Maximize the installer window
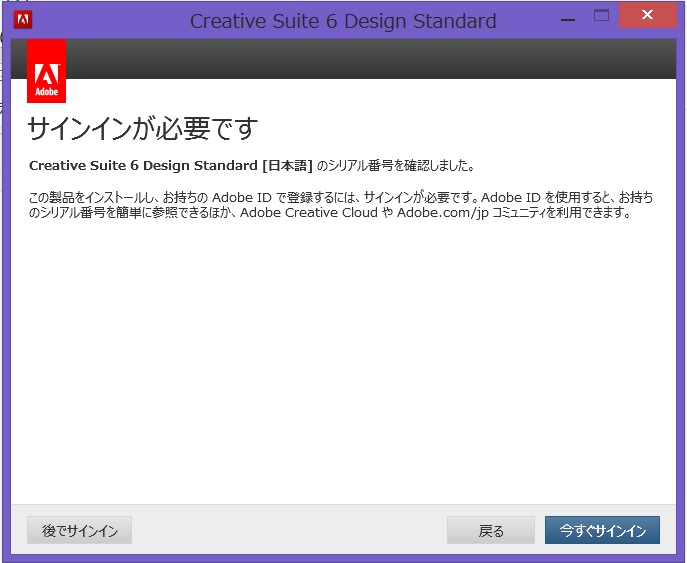687x563 pixels. click(x=601, y=16)
